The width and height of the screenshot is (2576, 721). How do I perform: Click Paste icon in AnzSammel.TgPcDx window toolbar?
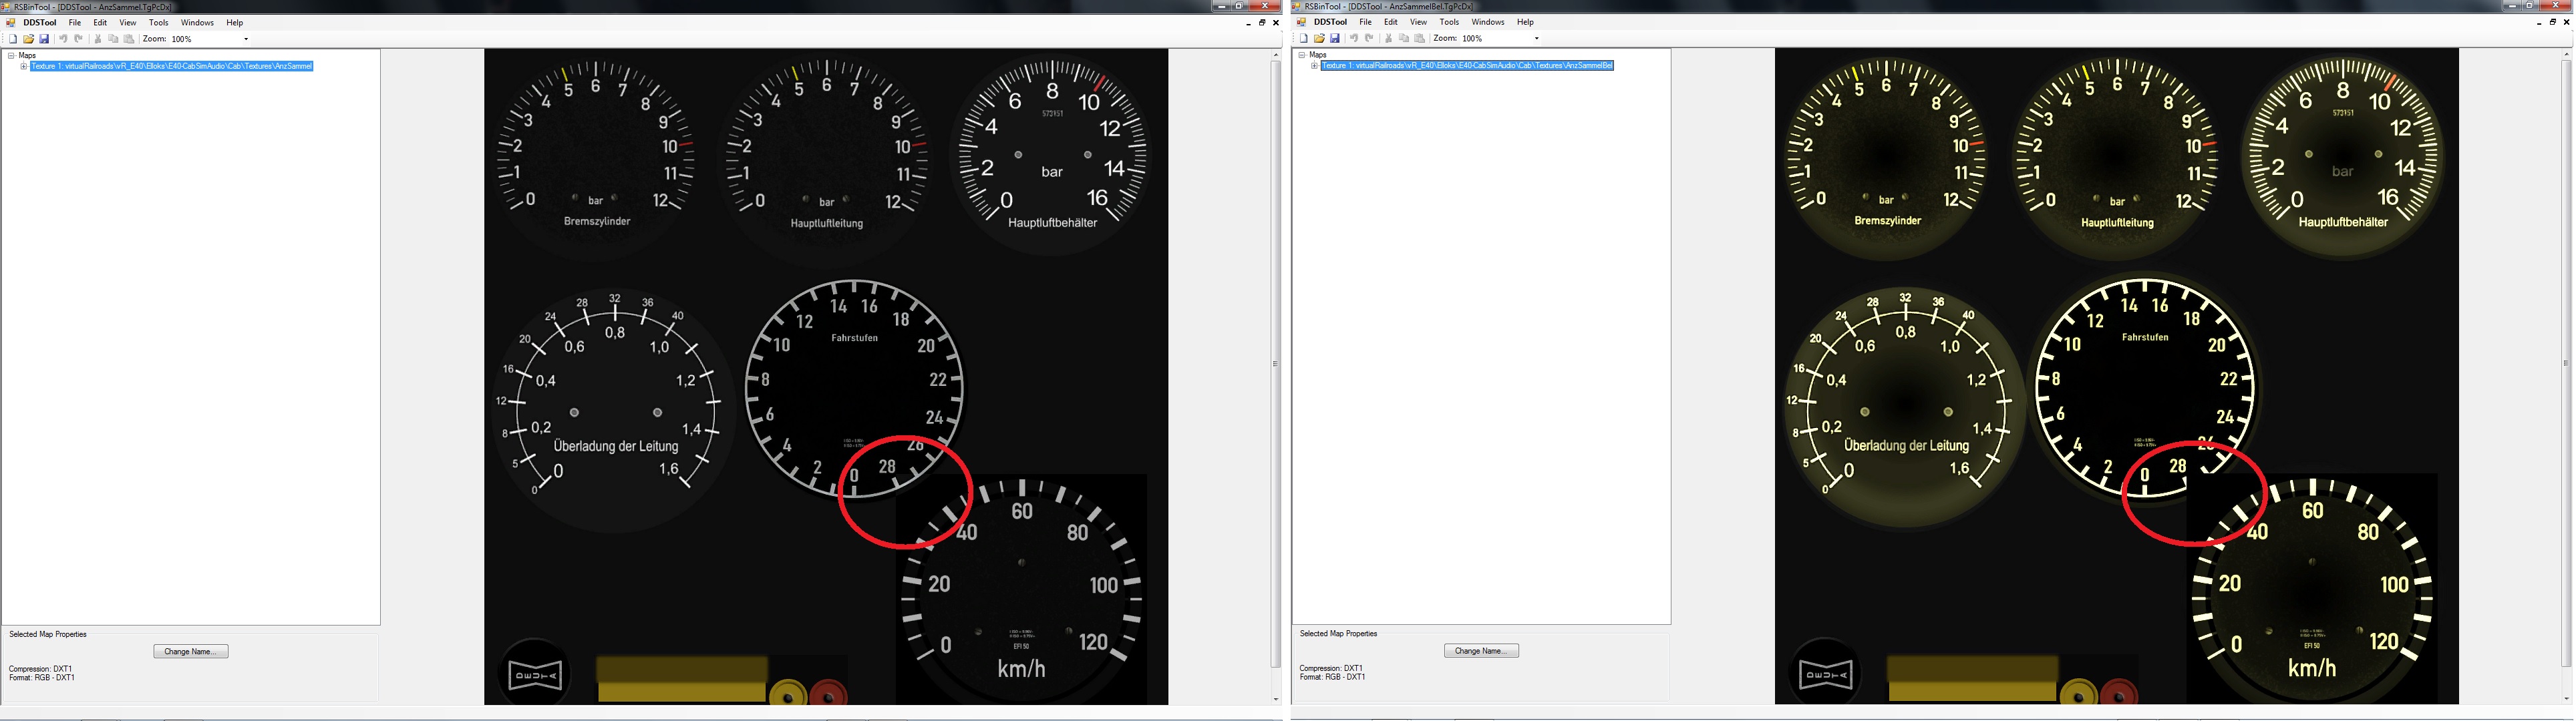[x=129, y=39]
